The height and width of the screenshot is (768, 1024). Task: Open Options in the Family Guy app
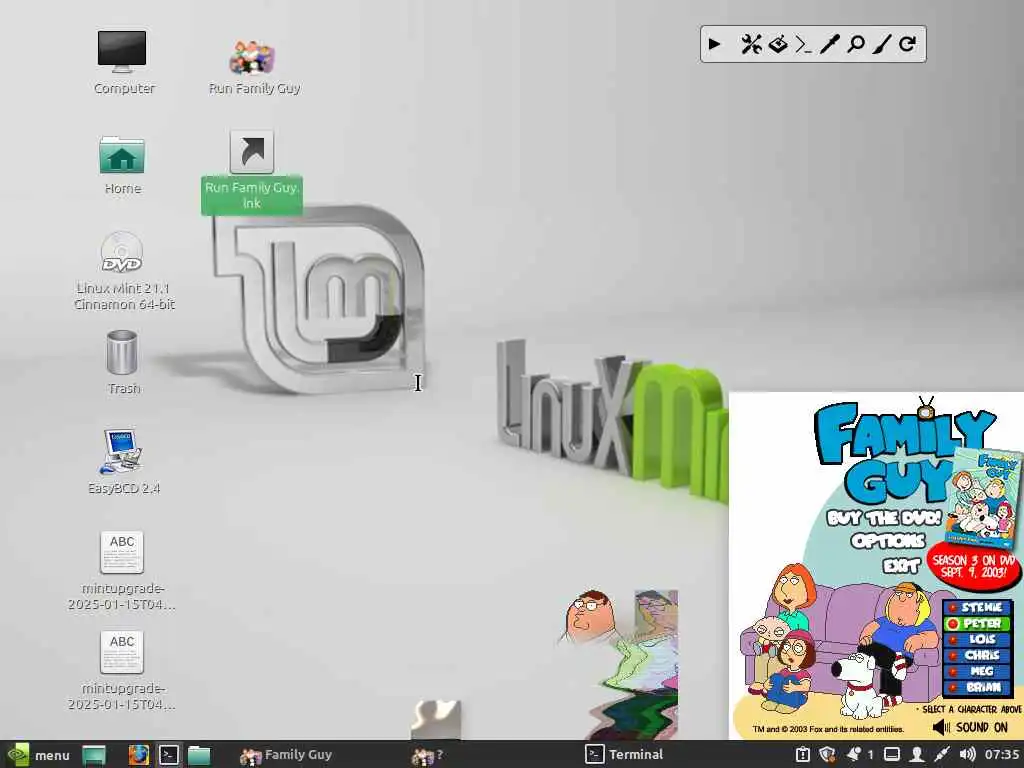click(888, 541)
